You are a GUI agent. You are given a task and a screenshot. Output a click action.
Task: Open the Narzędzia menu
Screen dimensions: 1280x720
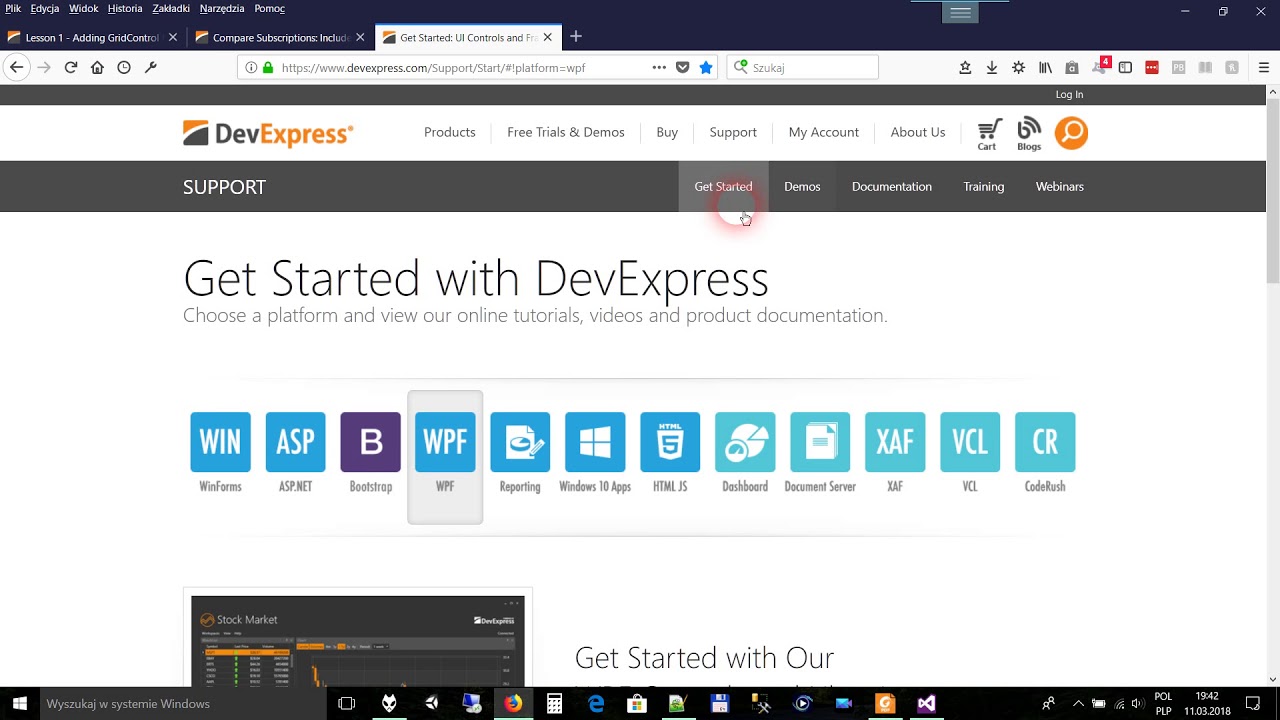pyautogui.click(x=224, y=9)
